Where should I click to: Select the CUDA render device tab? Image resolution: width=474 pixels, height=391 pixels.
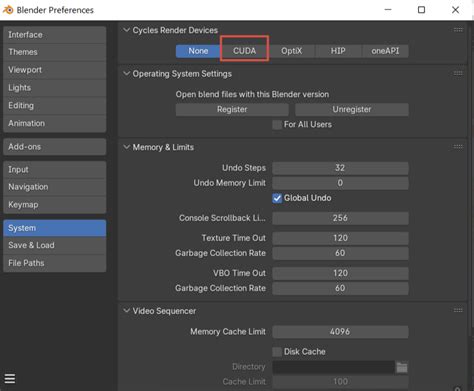245,51
